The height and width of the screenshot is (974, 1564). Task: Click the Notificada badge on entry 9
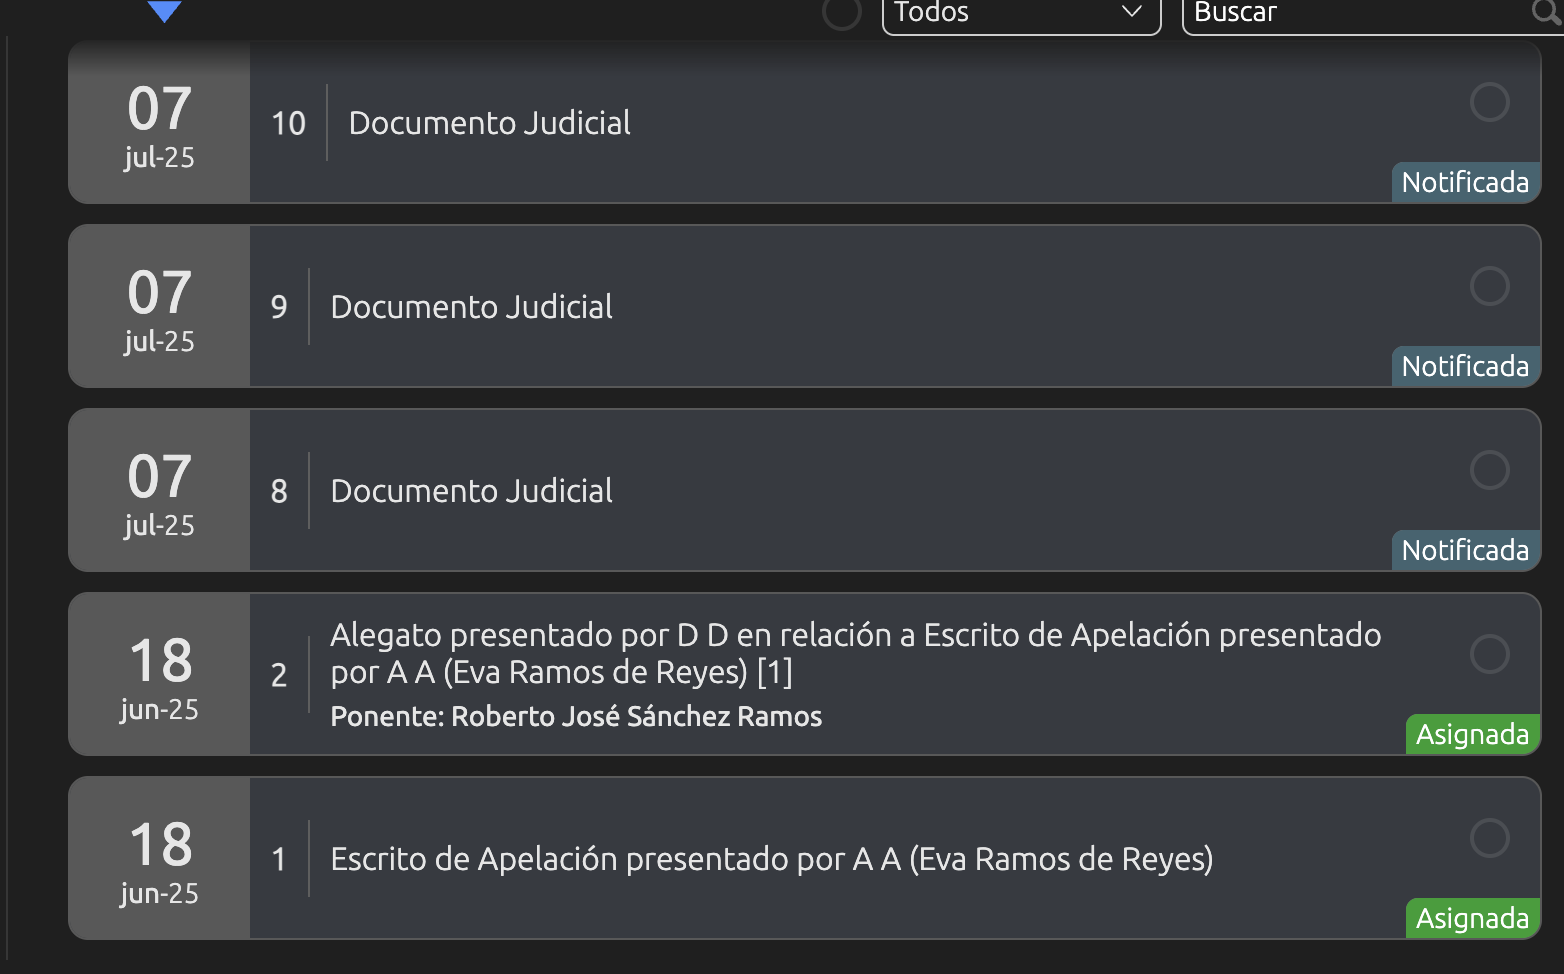click(1465, 367)
